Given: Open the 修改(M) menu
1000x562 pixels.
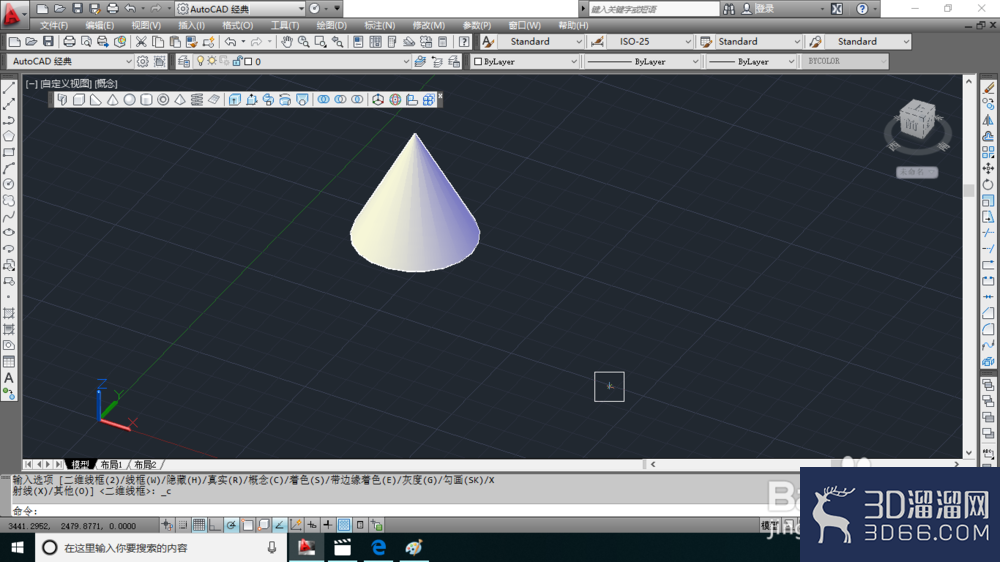Looking at the screenshot, I should coord(429,26).
